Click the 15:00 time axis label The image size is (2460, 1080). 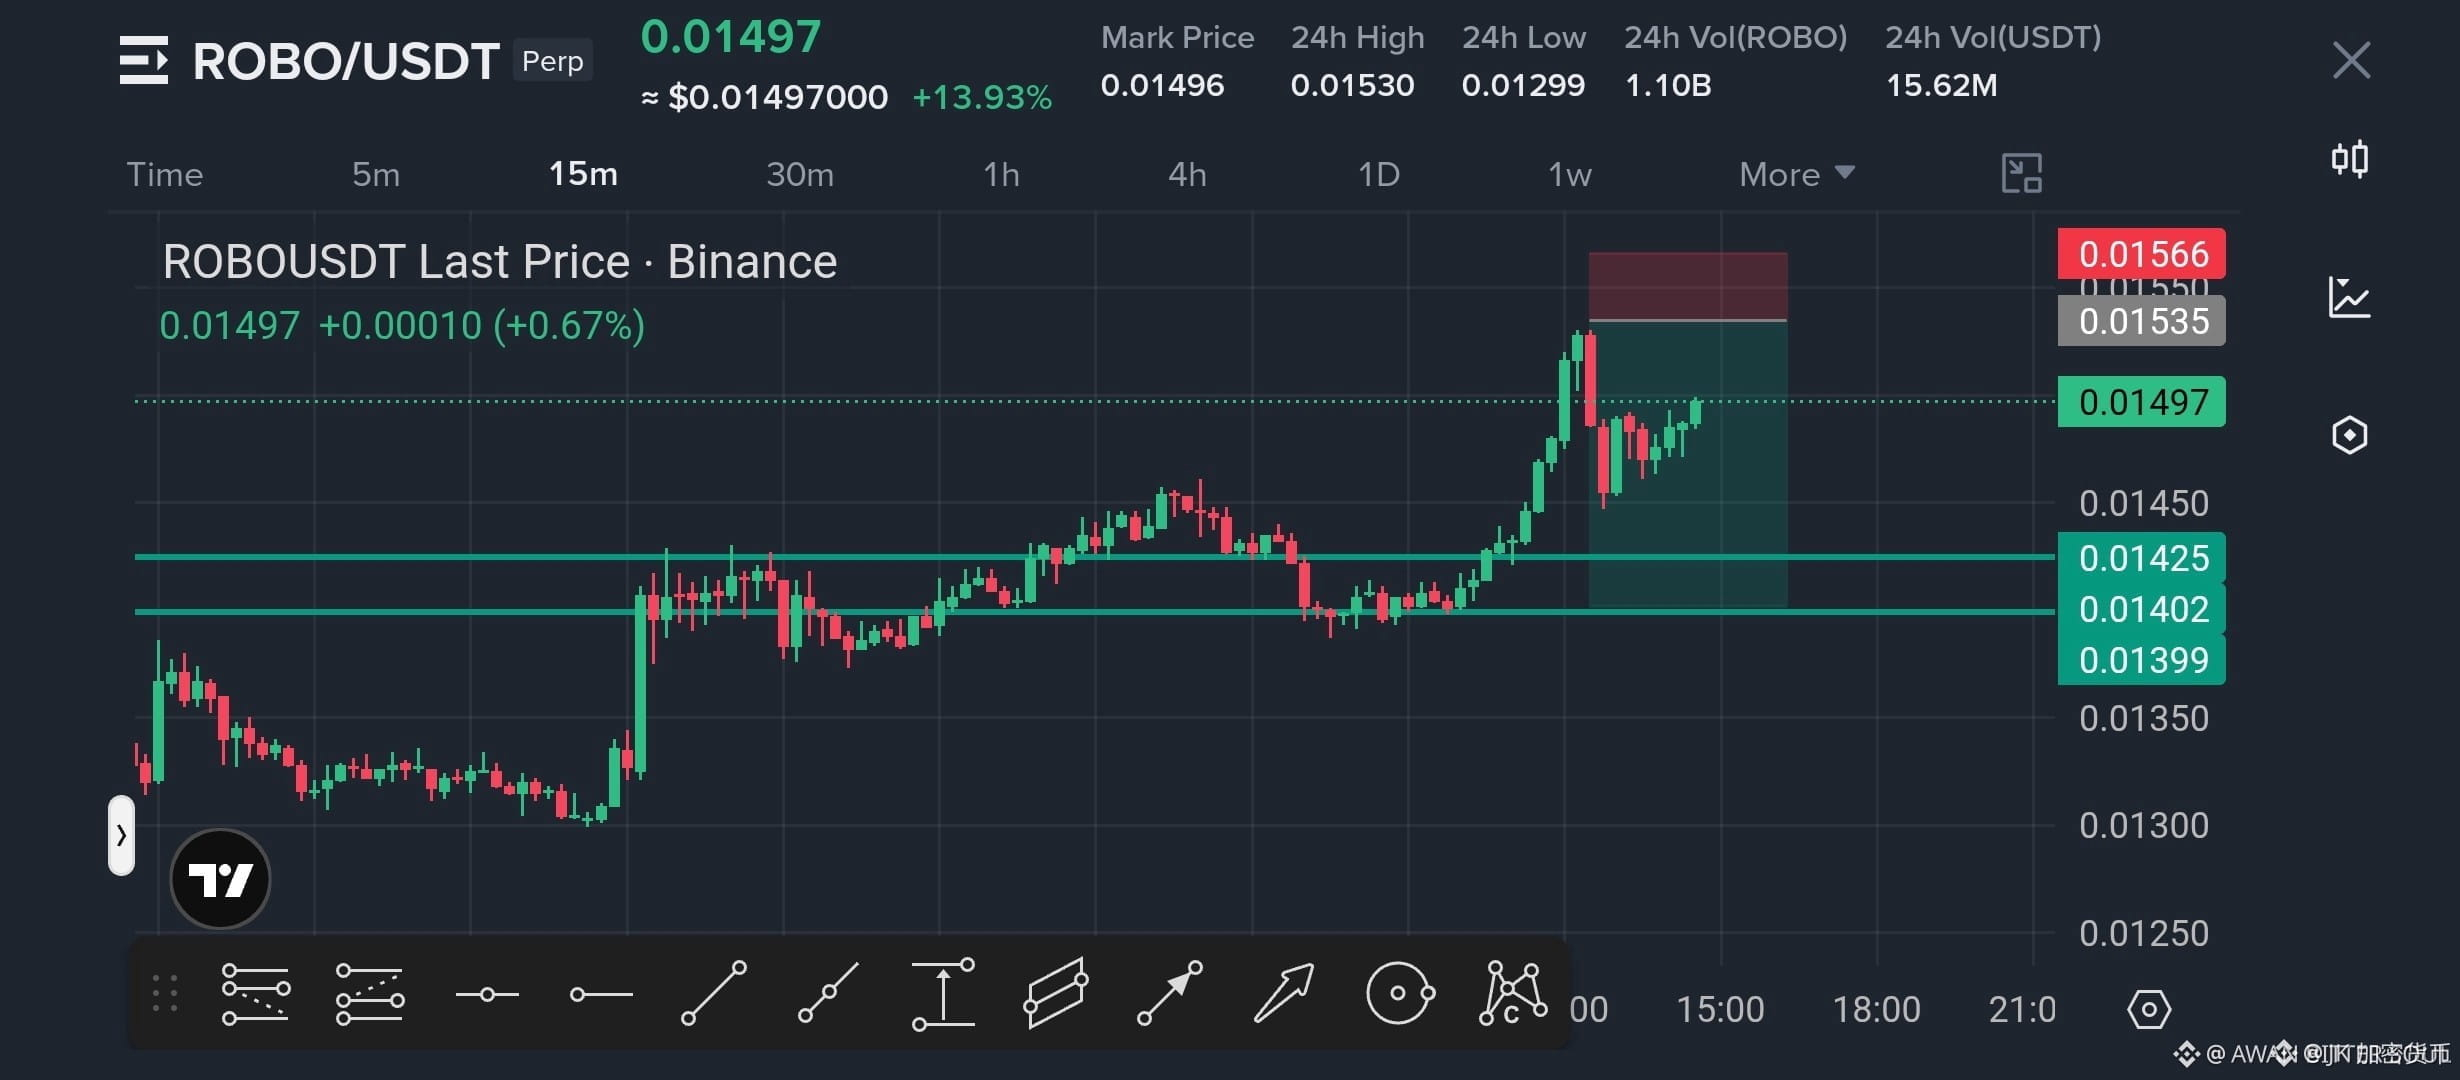pyautogui.click(x=1720, y=1009)
